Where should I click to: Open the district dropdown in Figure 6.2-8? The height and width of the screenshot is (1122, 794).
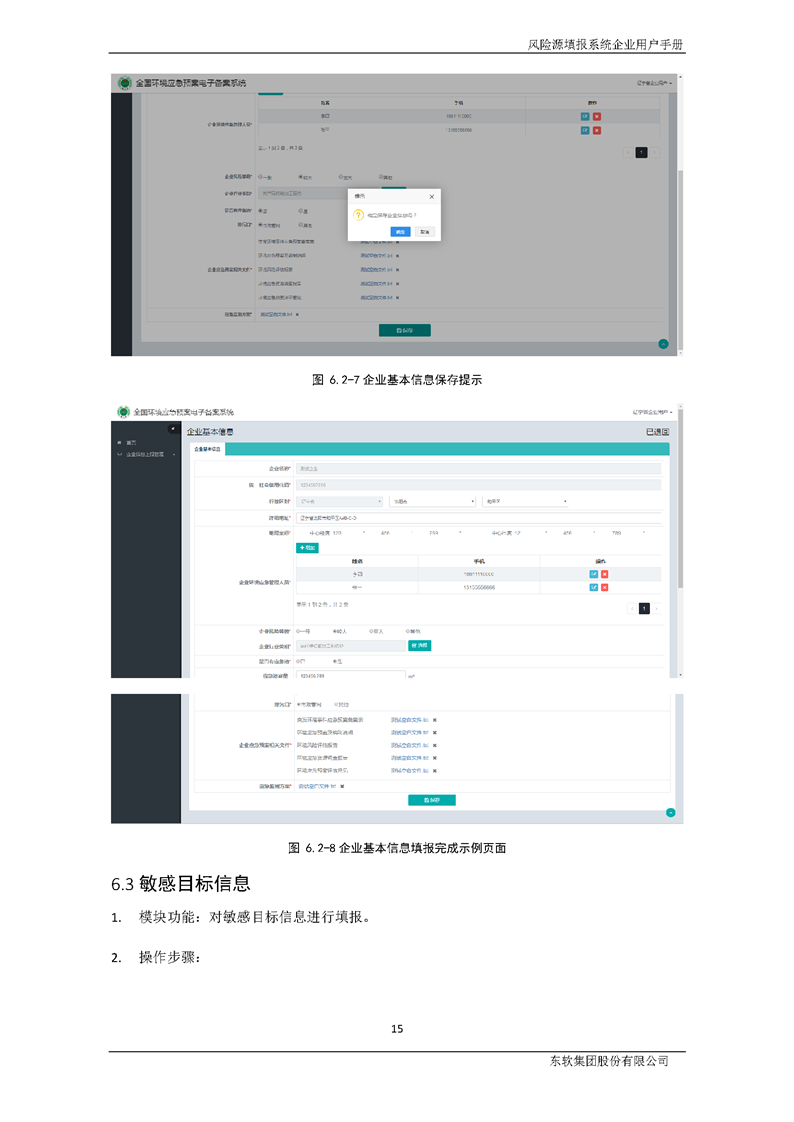(526, 502)
